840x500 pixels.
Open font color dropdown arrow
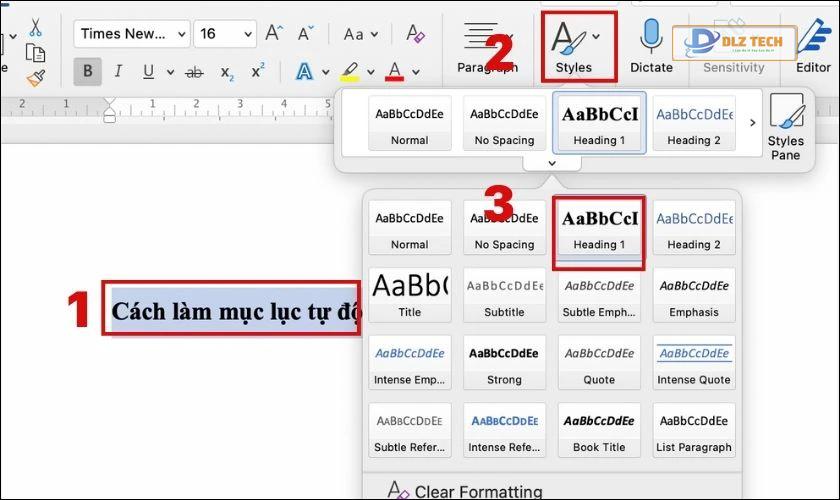point(416,72)
